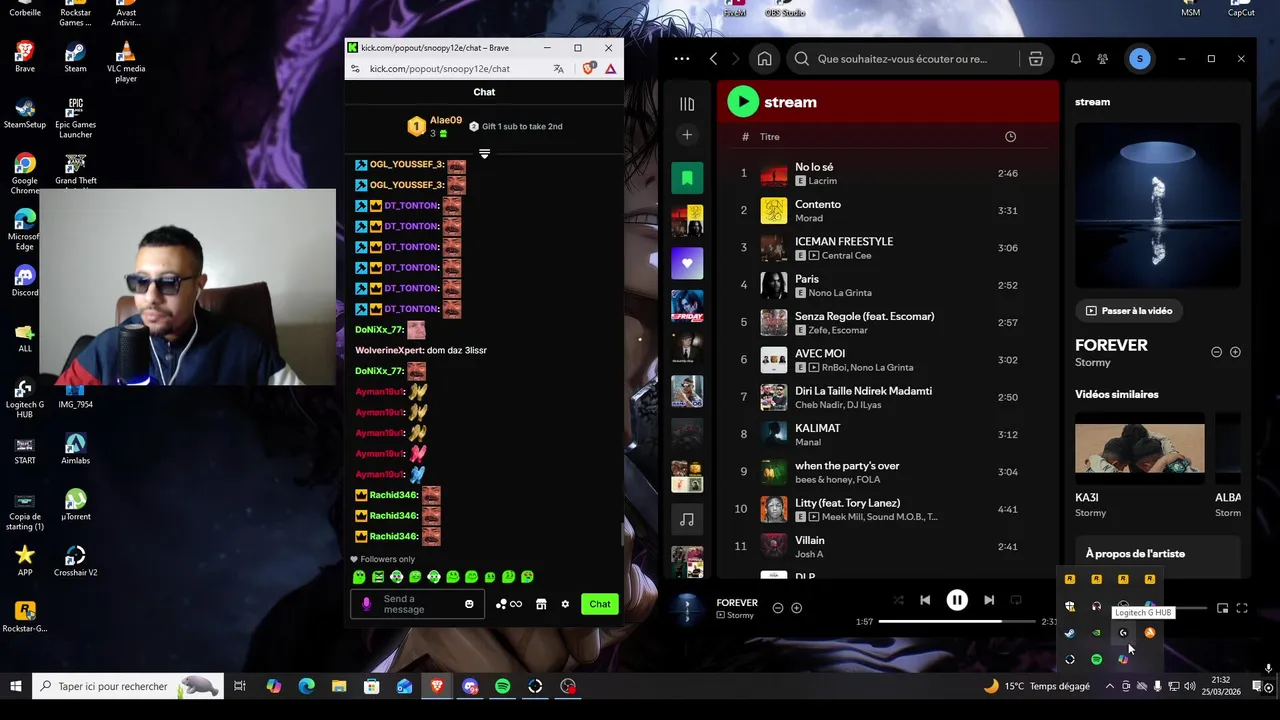The image size is (1280, 720).
Task: Click the Chat send button in Kick
Action: tap(600, 604)
